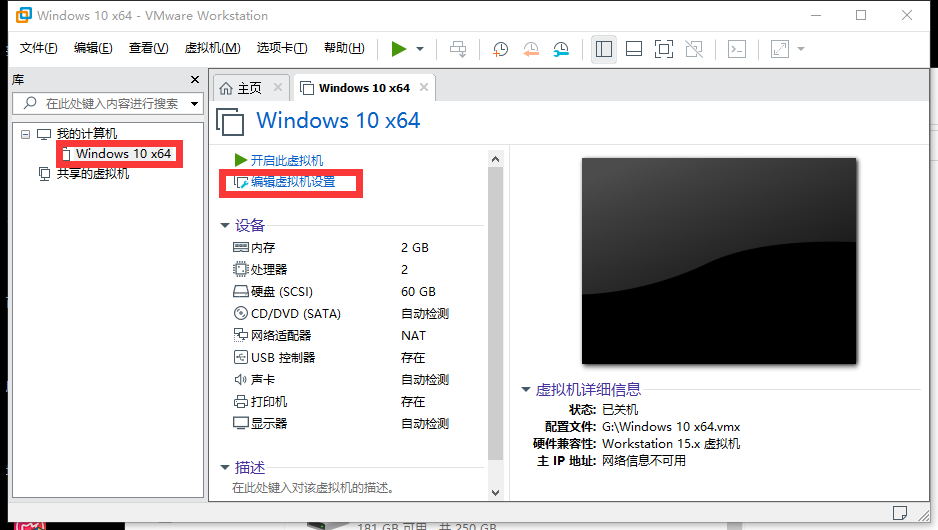Select 共享的虚拟机 tree item
The height and width of the screenshot is (530, 938).
click(x=93, y=173)
